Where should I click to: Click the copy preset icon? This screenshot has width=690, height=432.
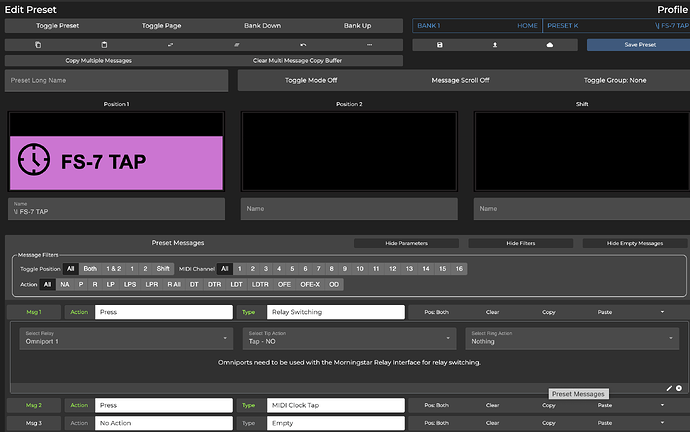38,45
